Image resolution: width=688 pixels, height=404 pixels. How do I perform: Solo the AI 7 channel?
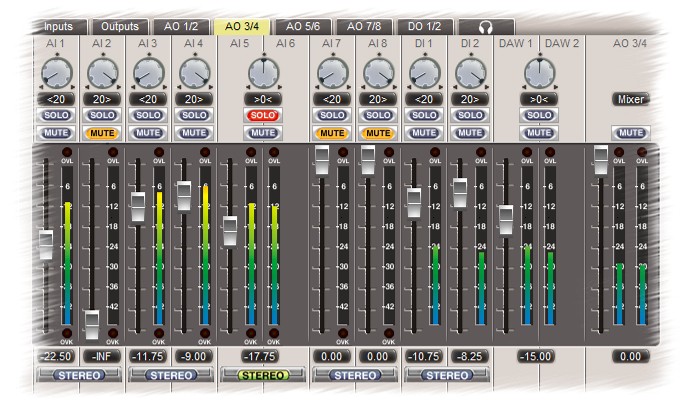(x=332, y=115)
